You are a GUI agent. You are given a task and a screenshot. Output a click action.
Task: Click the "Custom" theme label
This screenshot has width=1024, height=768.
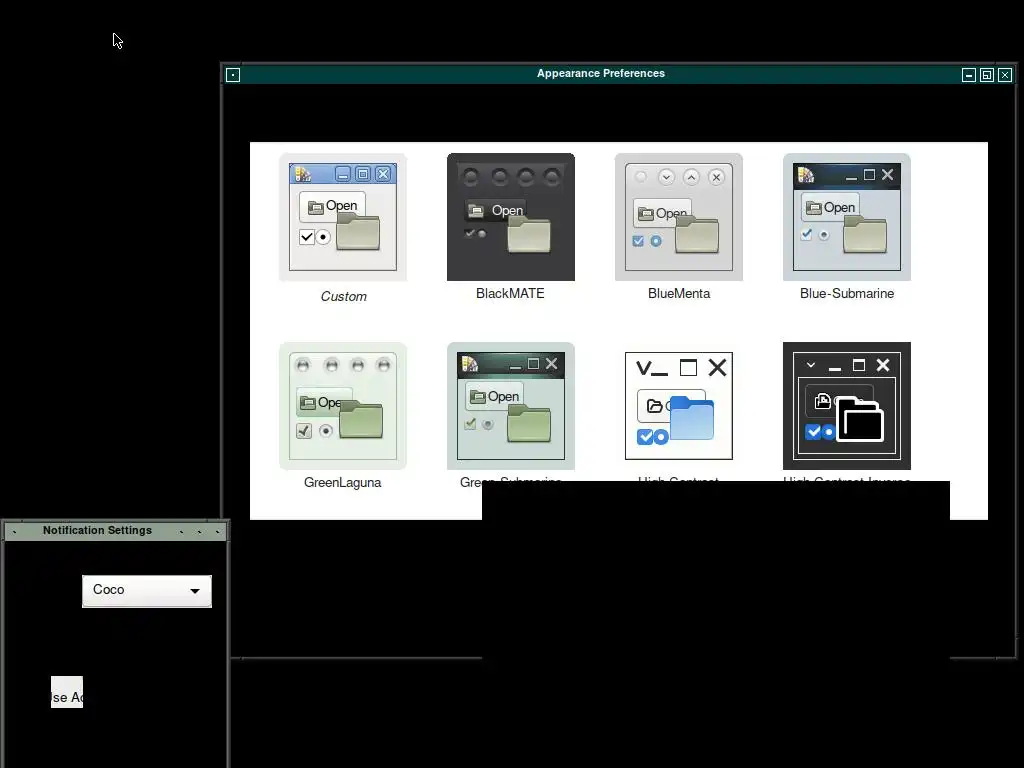[x=344, y=296]
